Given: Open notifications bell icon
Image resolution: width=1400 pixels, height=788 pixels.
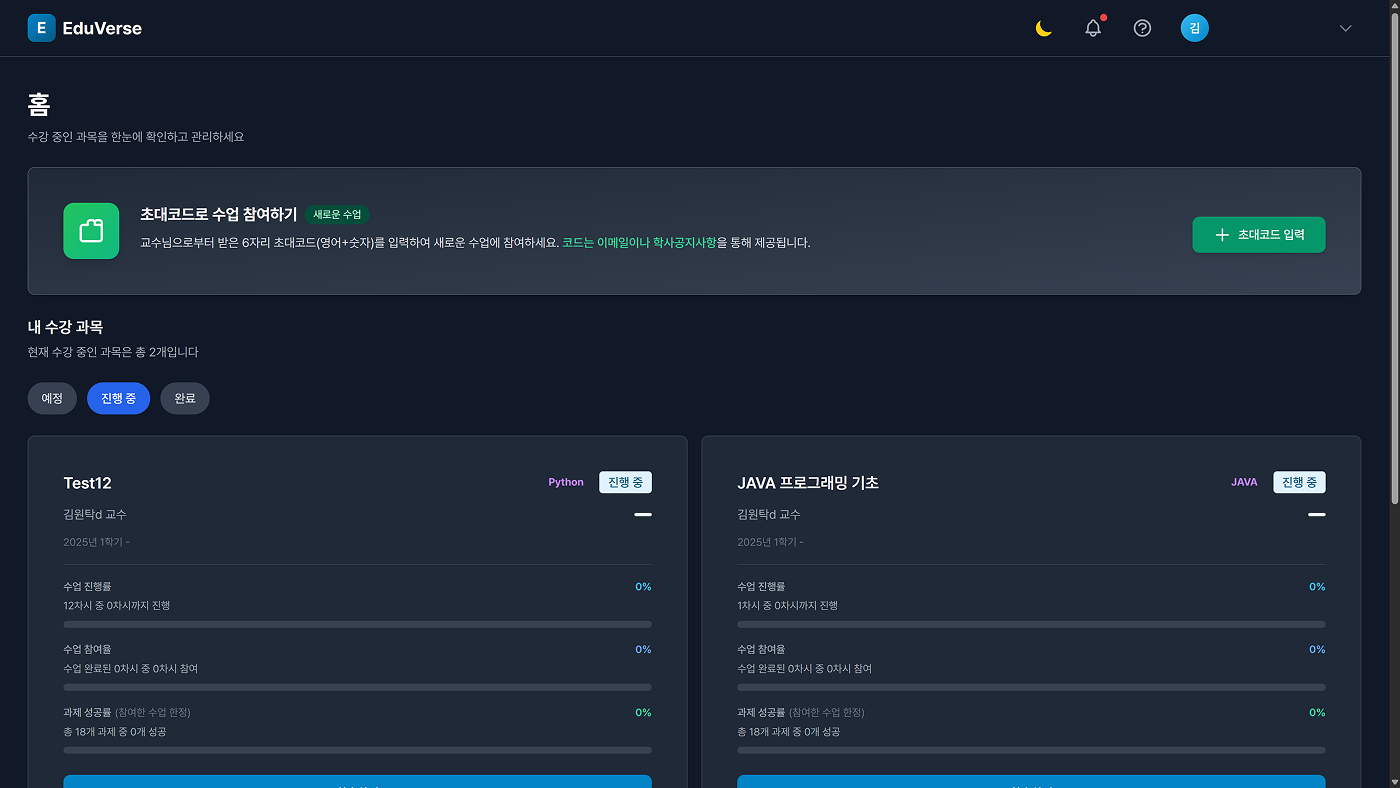Looking at the screenshot, I should [1093, 28].
